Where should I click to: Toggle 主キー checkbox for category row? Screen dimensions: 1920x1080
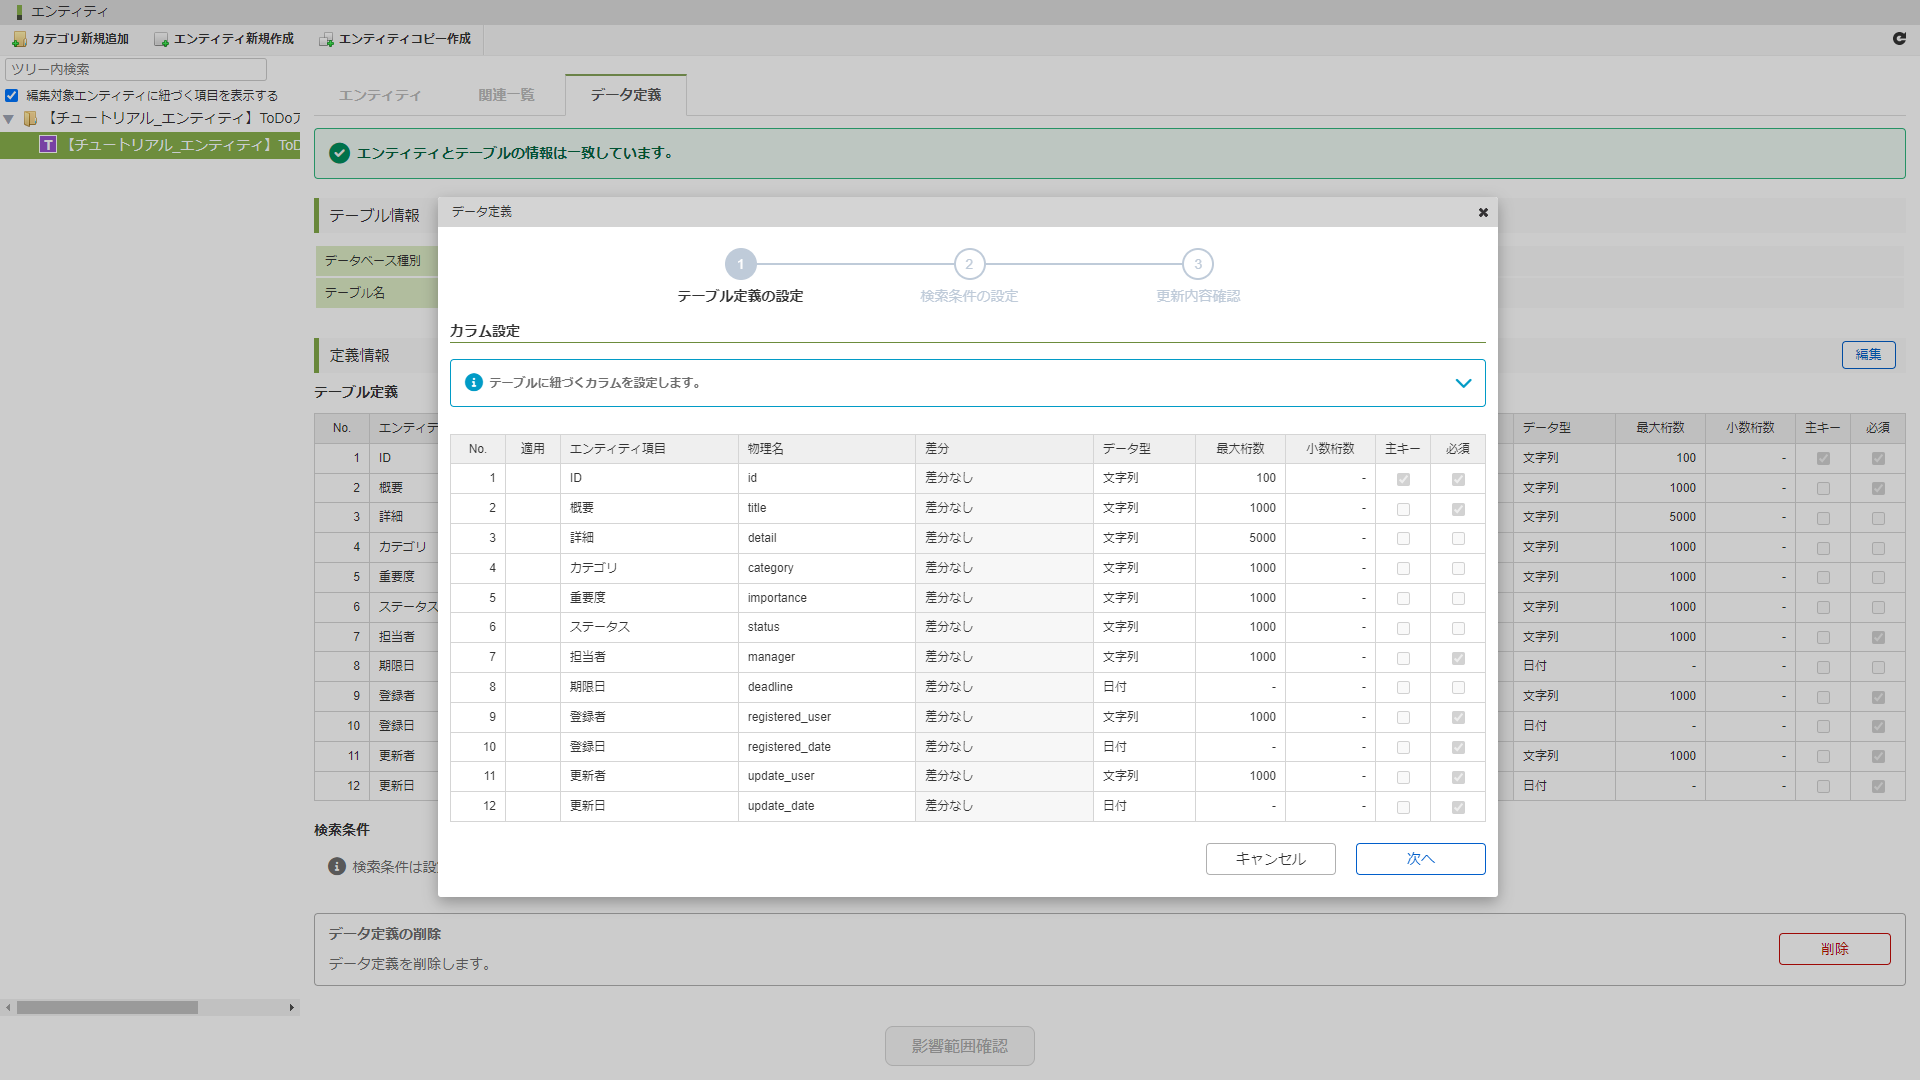1403,569
